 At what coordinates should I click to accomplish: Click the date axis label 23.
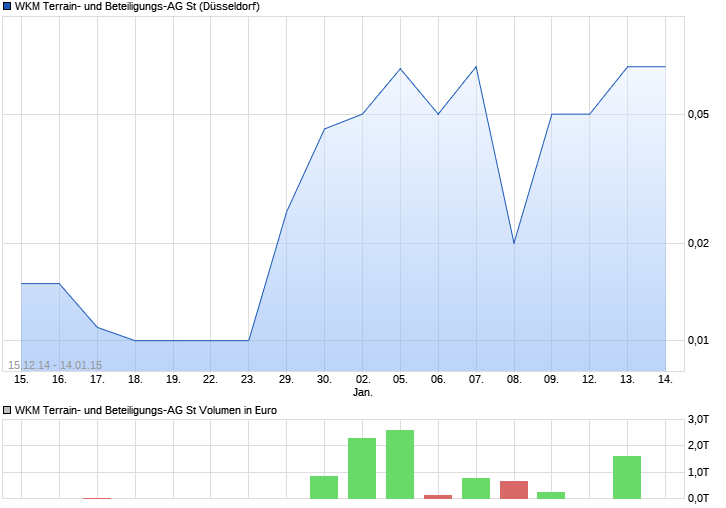[x=248, y=379]
